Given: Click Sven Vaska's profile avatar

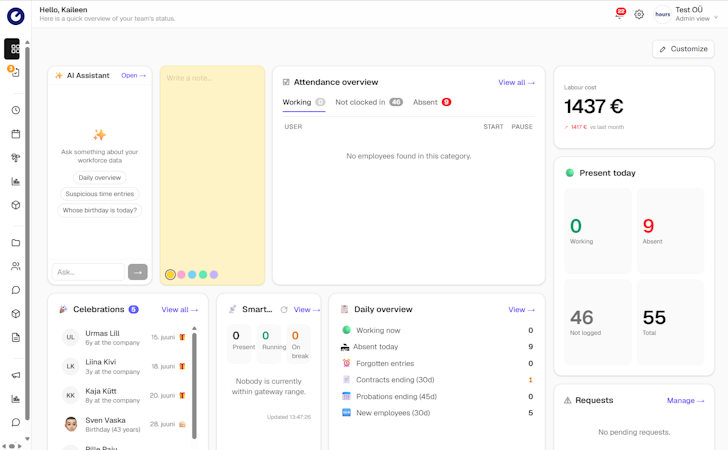Looking at the screenshot, I should pyautogui.click(x=71, y=424).
